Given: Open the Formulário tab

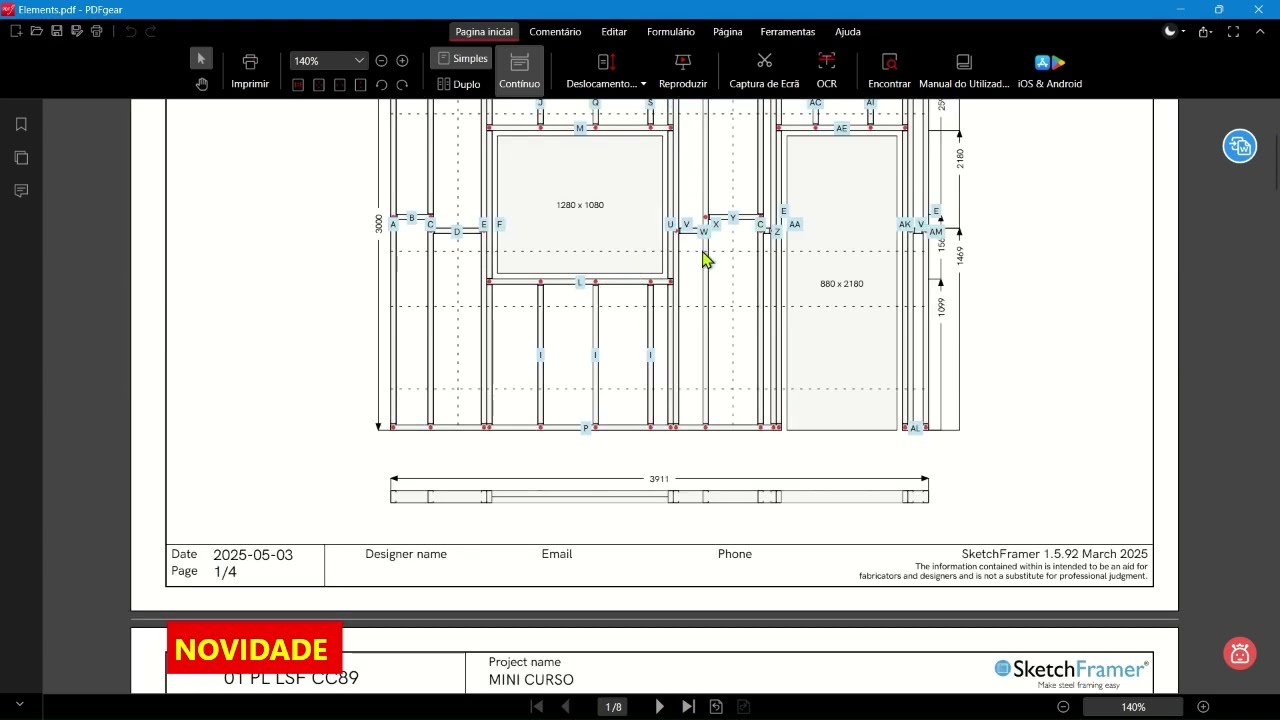Looking at the screenshot, I should pos(671,32).
